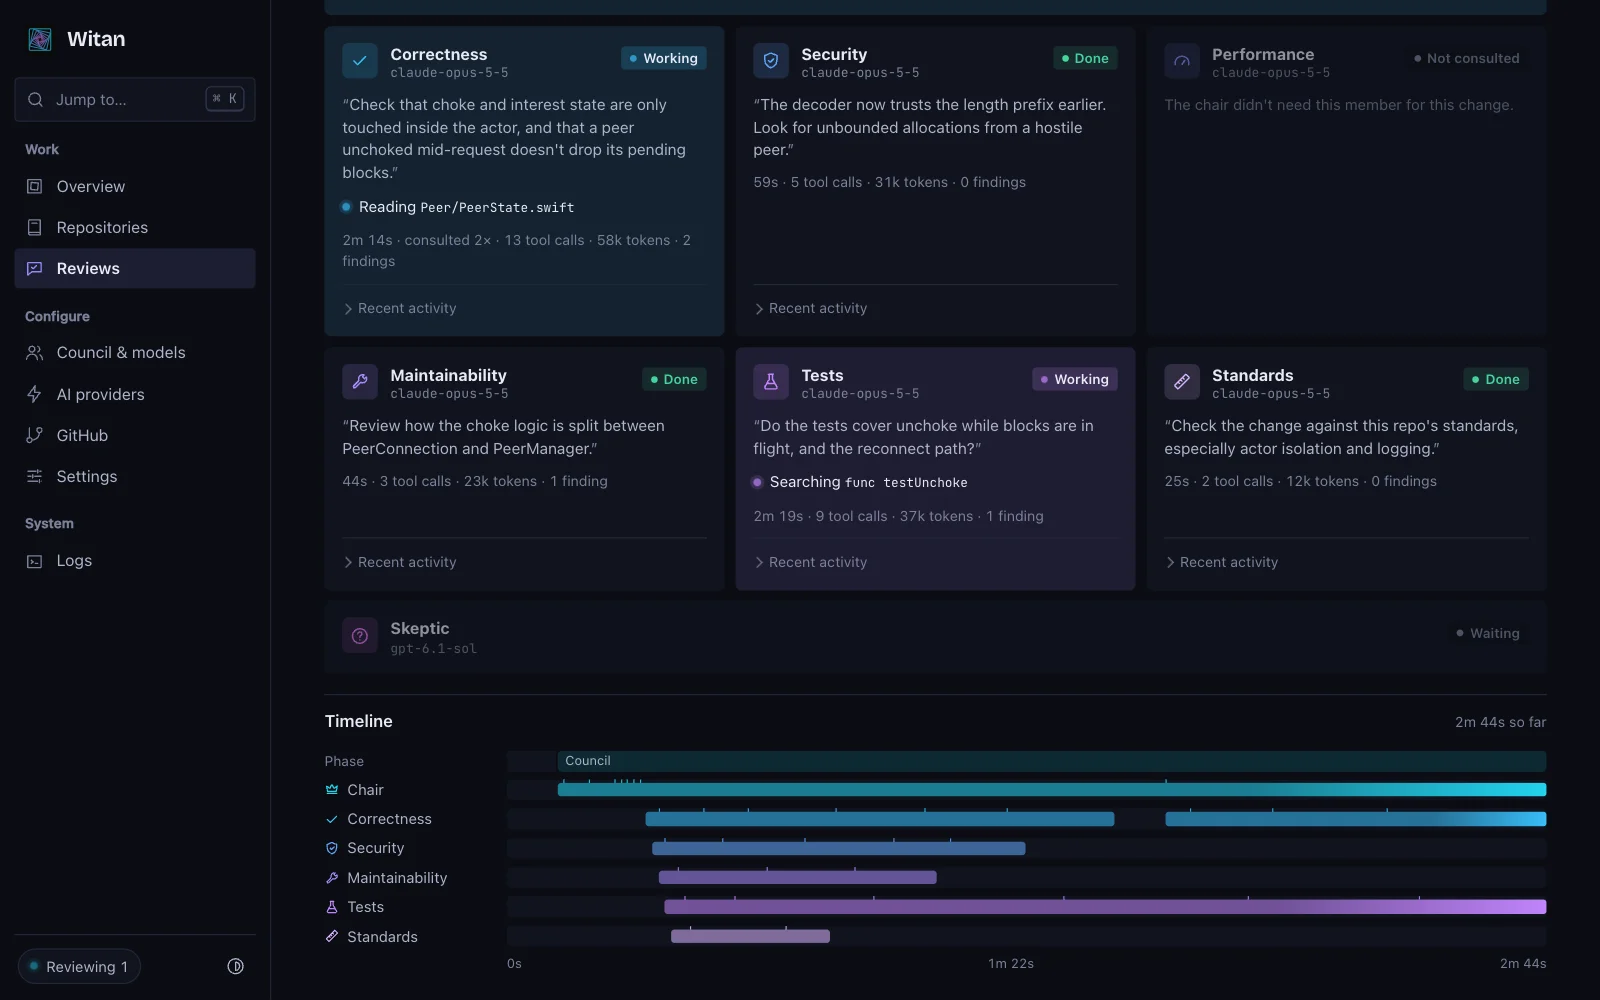
Task: Click the Maintainability card wrench icon
Action: pos(360,382)
